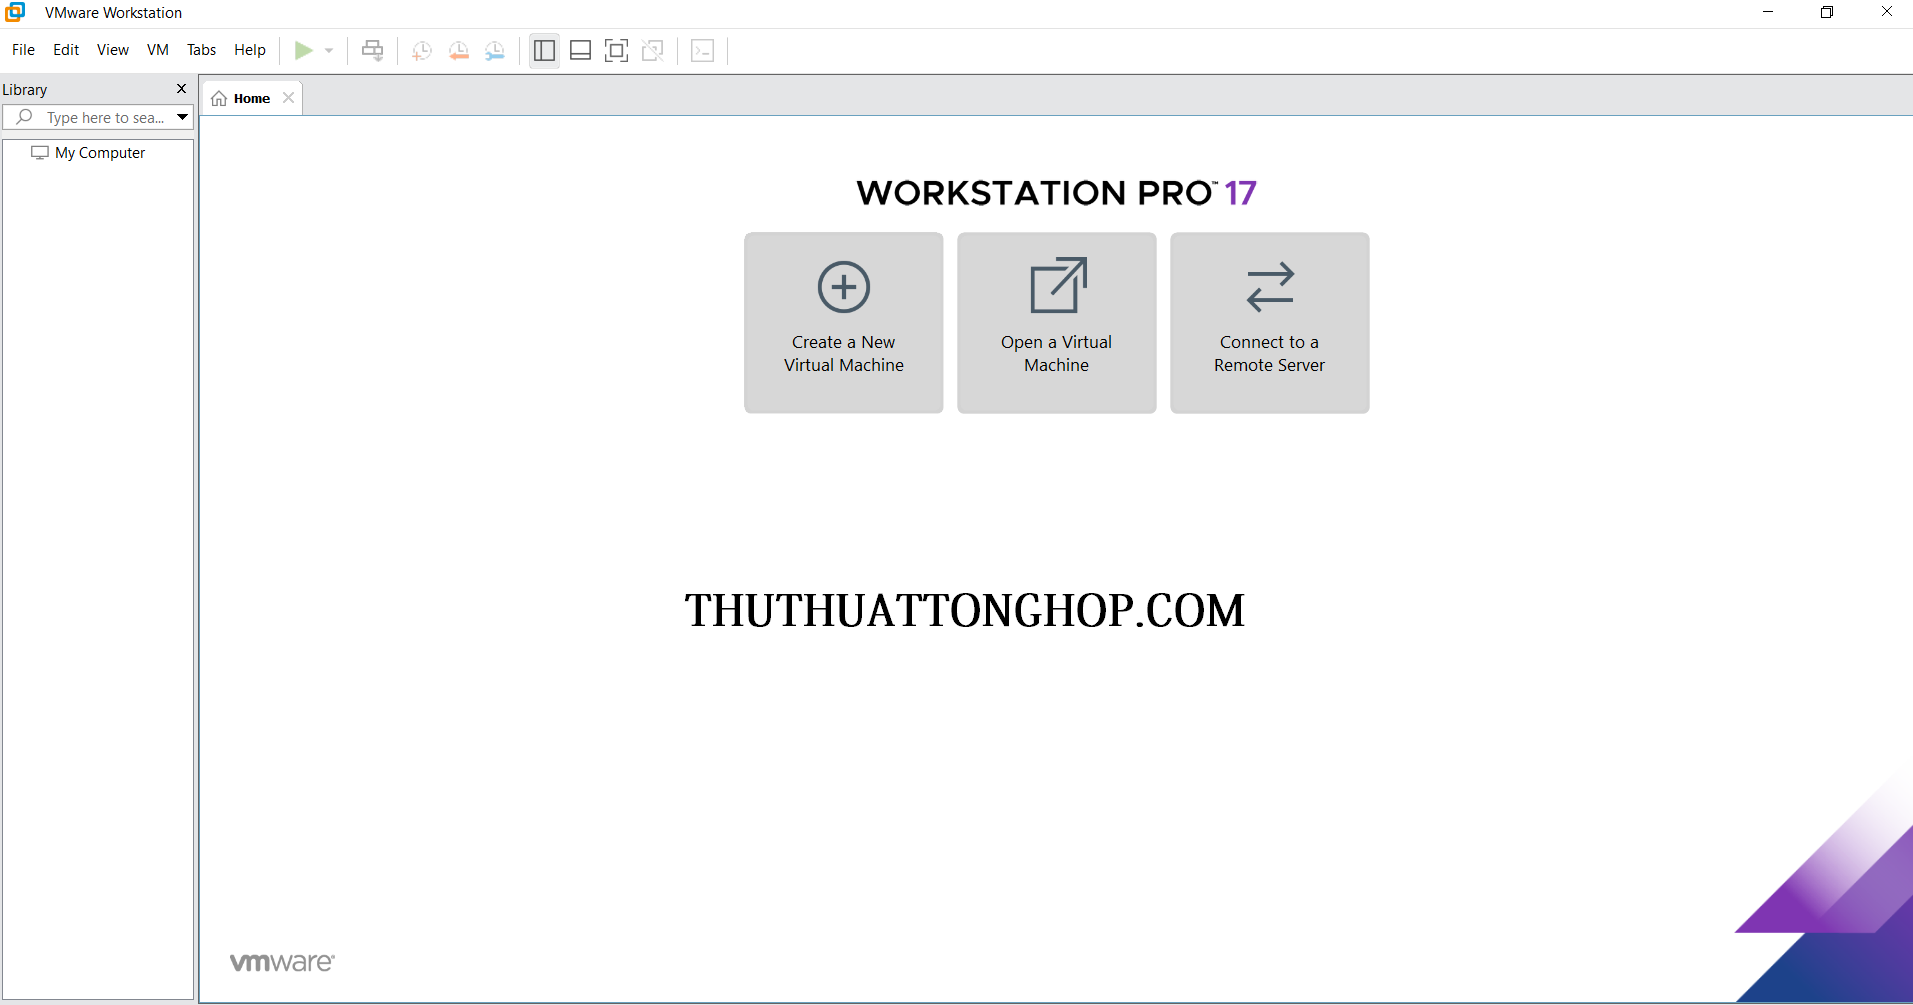The height and width of the screenshot is (1005, 1913).
Task: Enter full screen mode
Action: (616, 50)
